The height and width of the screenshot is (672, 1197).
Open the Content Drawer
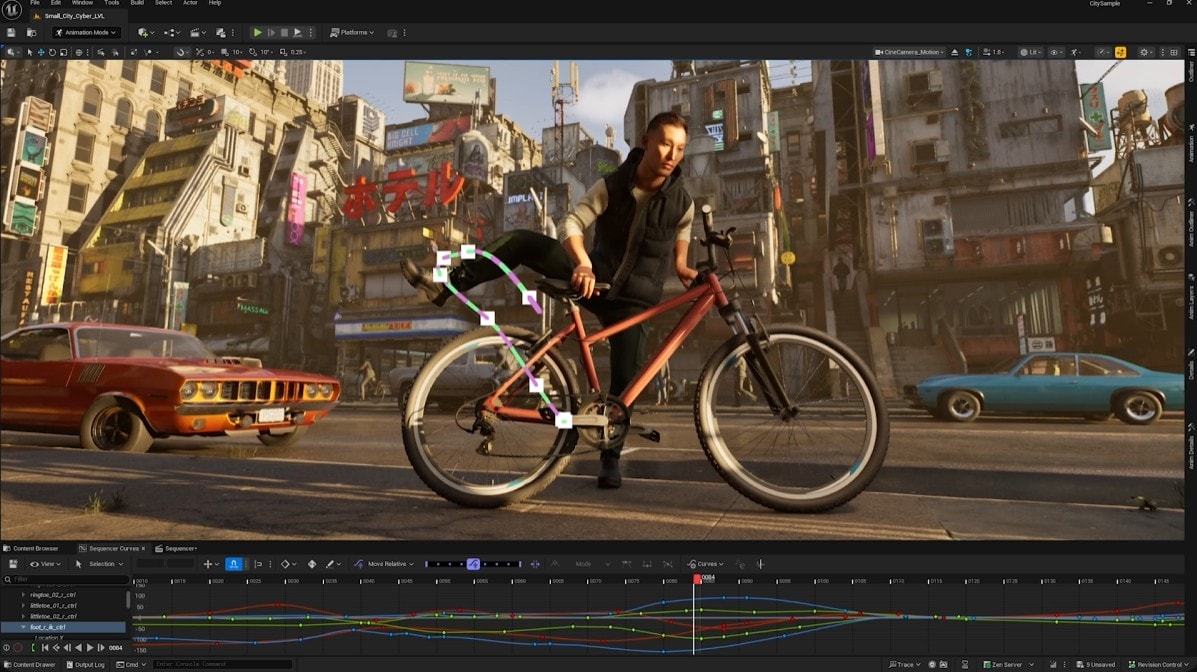click(x=30, y=664)
